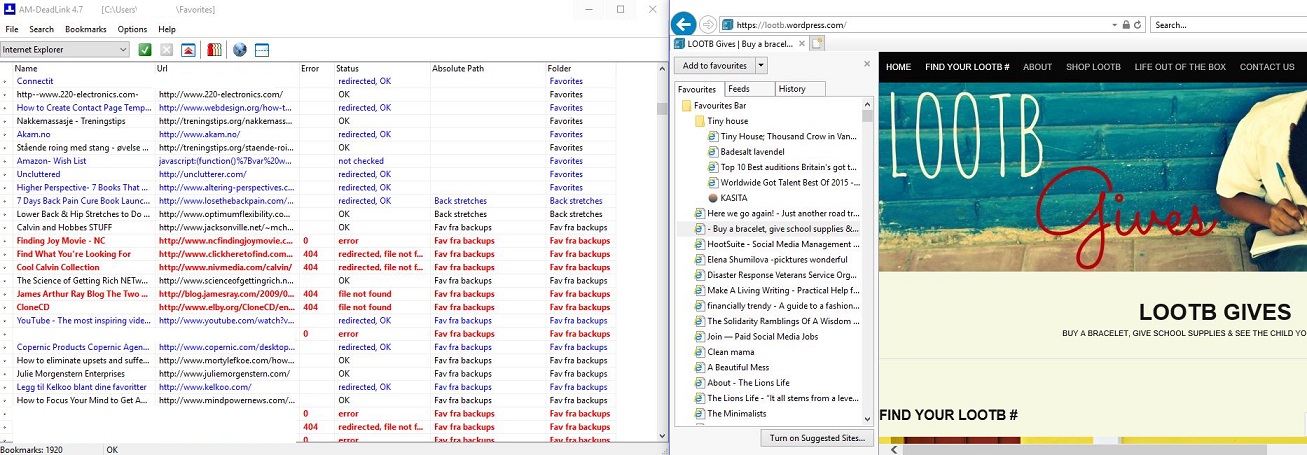Close the favourites side panel
This screenshot has width=1307, height=455.
coord(866,64)
